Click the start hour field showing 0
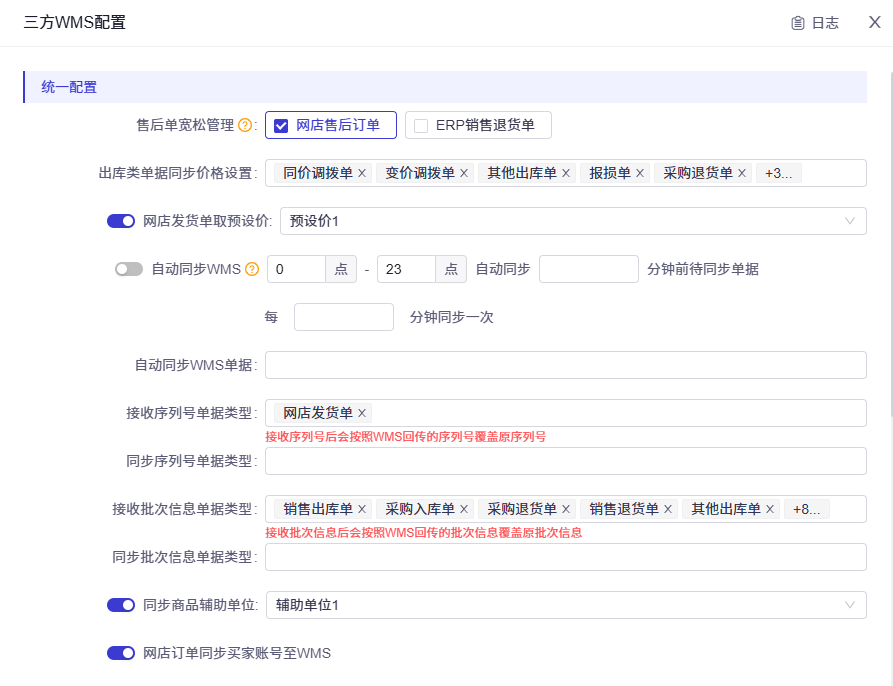Viewport: 893px width, 686px height. pos(297,269)
